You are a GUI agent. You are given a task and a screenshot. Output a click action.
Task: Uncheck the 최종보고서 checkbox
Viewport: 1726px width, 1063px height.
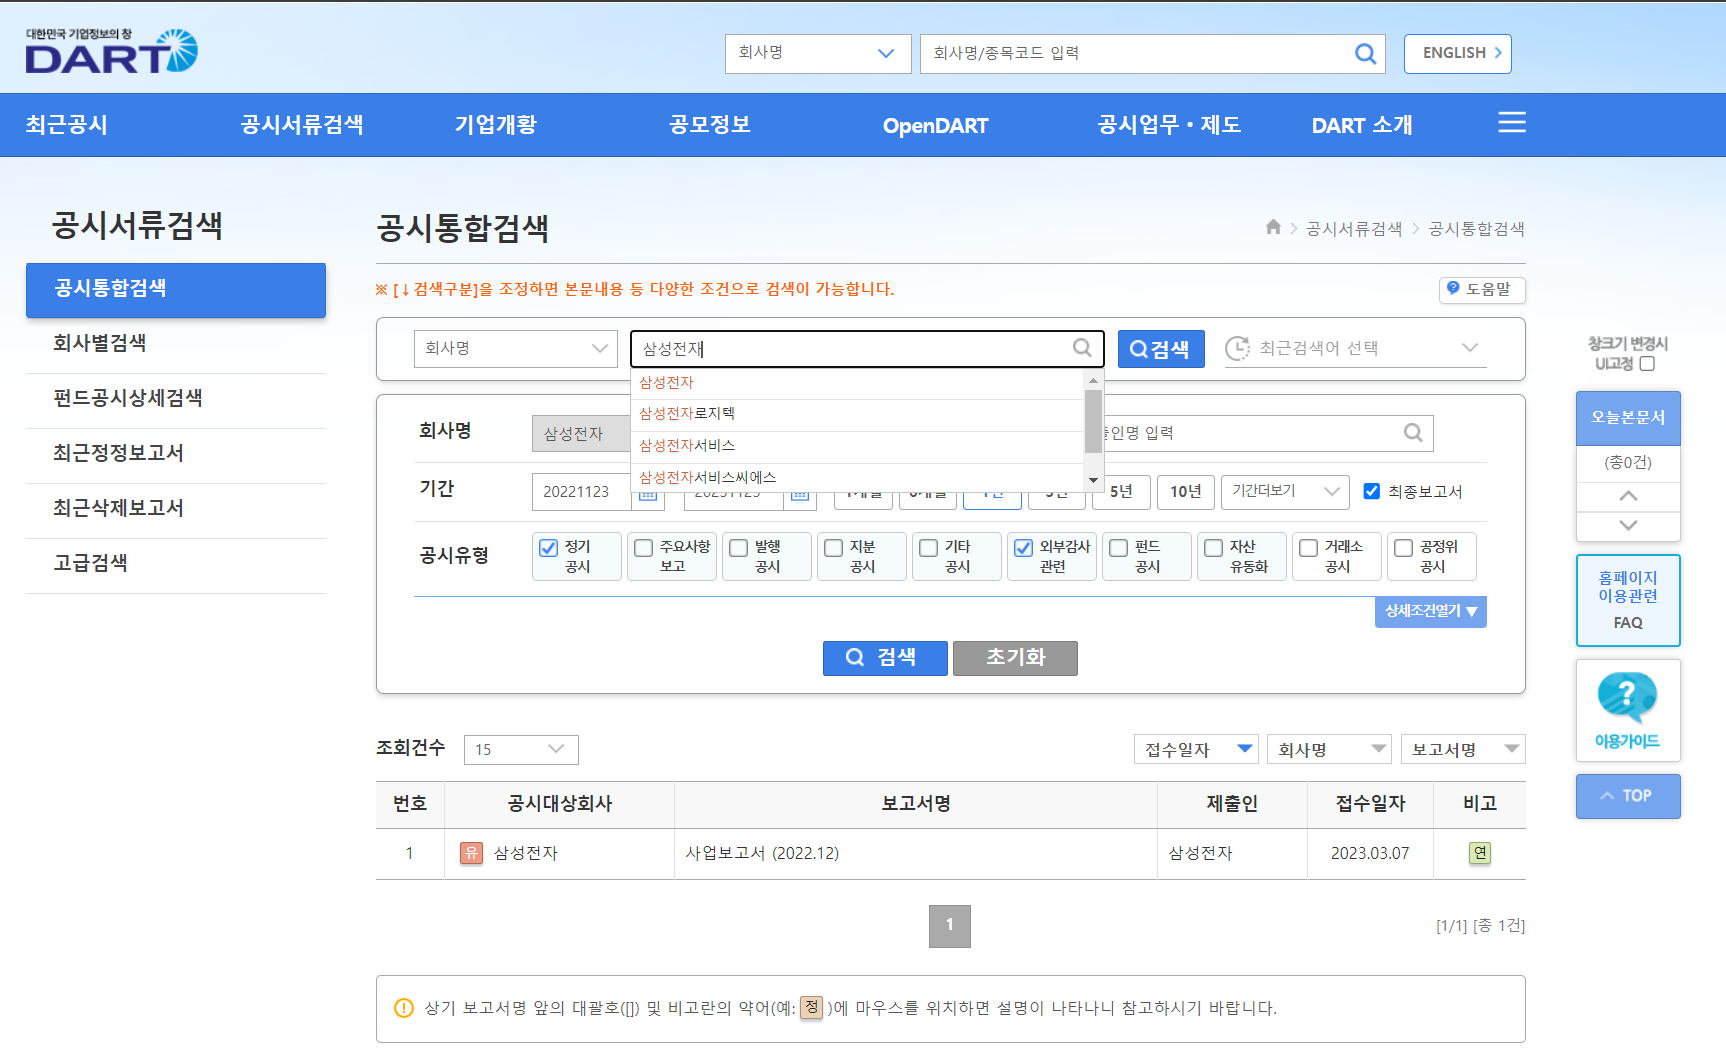1372,491
